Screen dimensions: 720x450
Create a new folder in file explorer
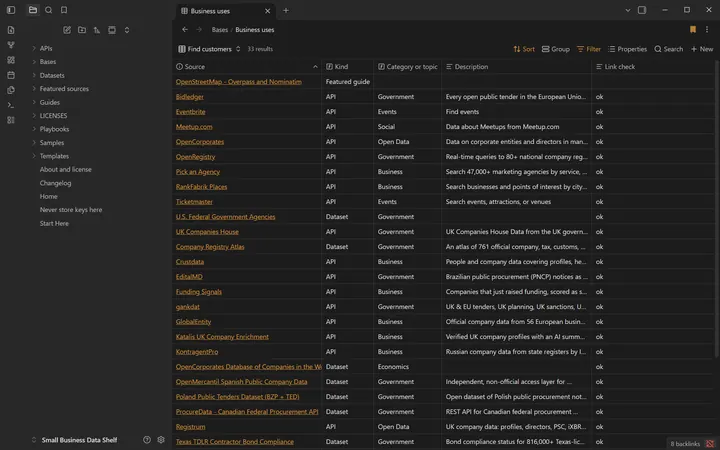click(x=82, y=30)
